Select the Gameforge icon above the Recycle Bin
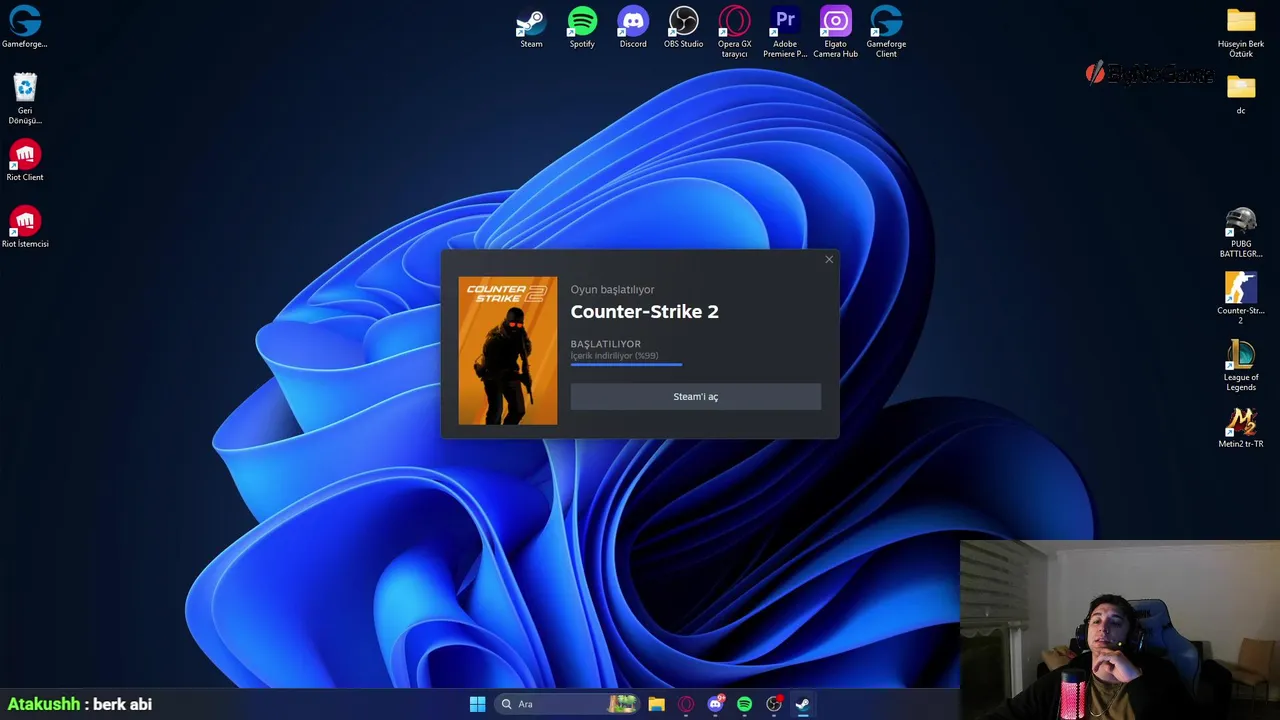This screenshot has width=1280, height=720. coord(25,27)
